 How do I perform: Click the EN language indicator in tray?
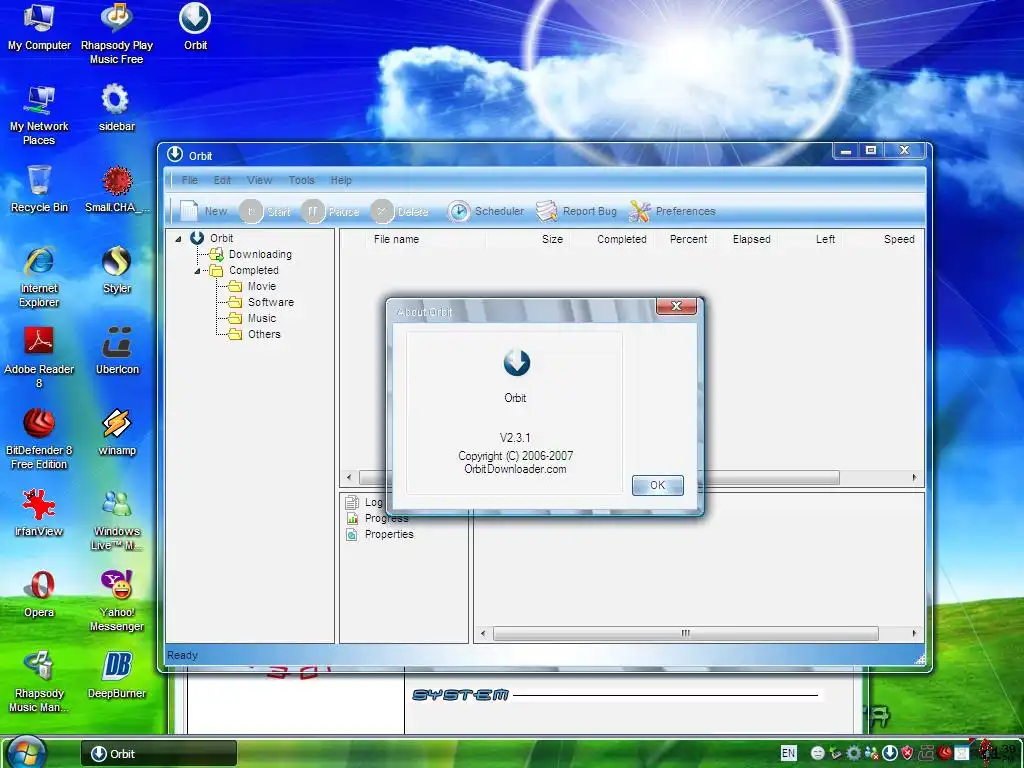coord(788,753)
